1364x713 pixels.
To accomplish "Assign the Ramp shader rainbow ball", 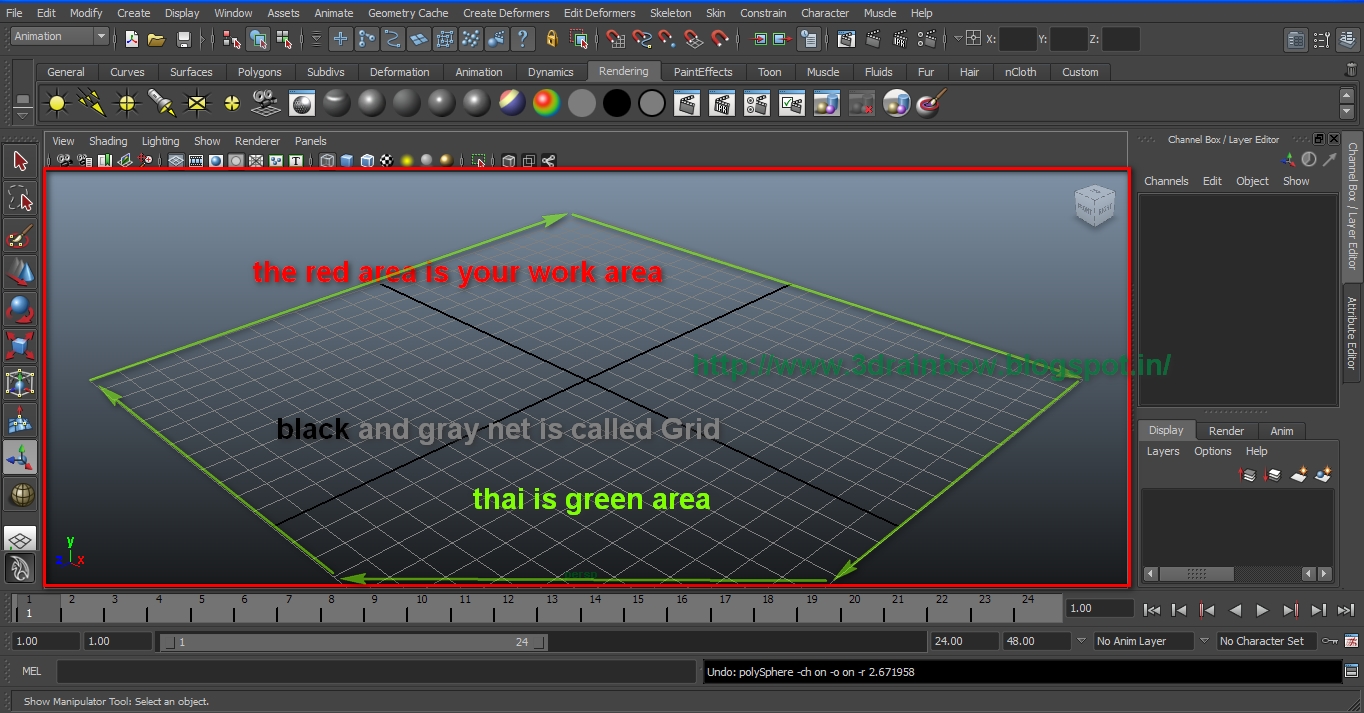I will (546, 103).
